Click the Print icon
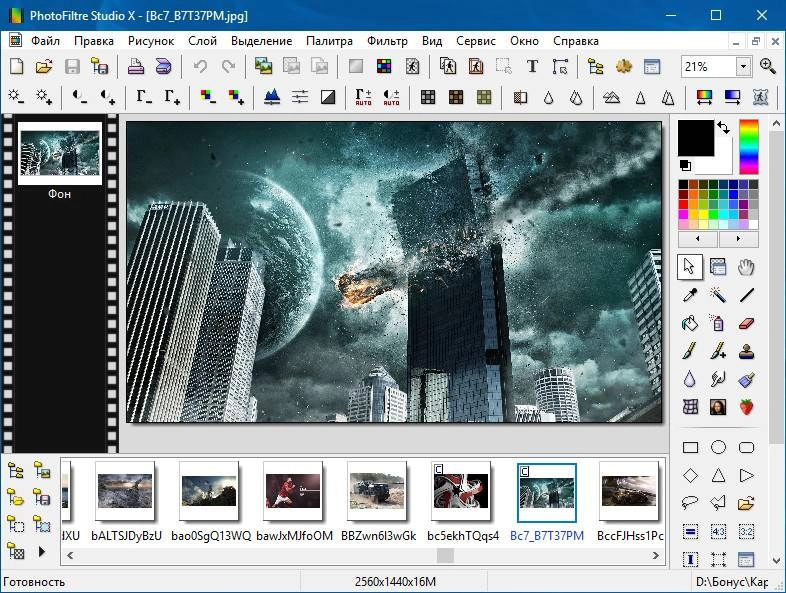 pyautogui.click(x=136, y=66)
